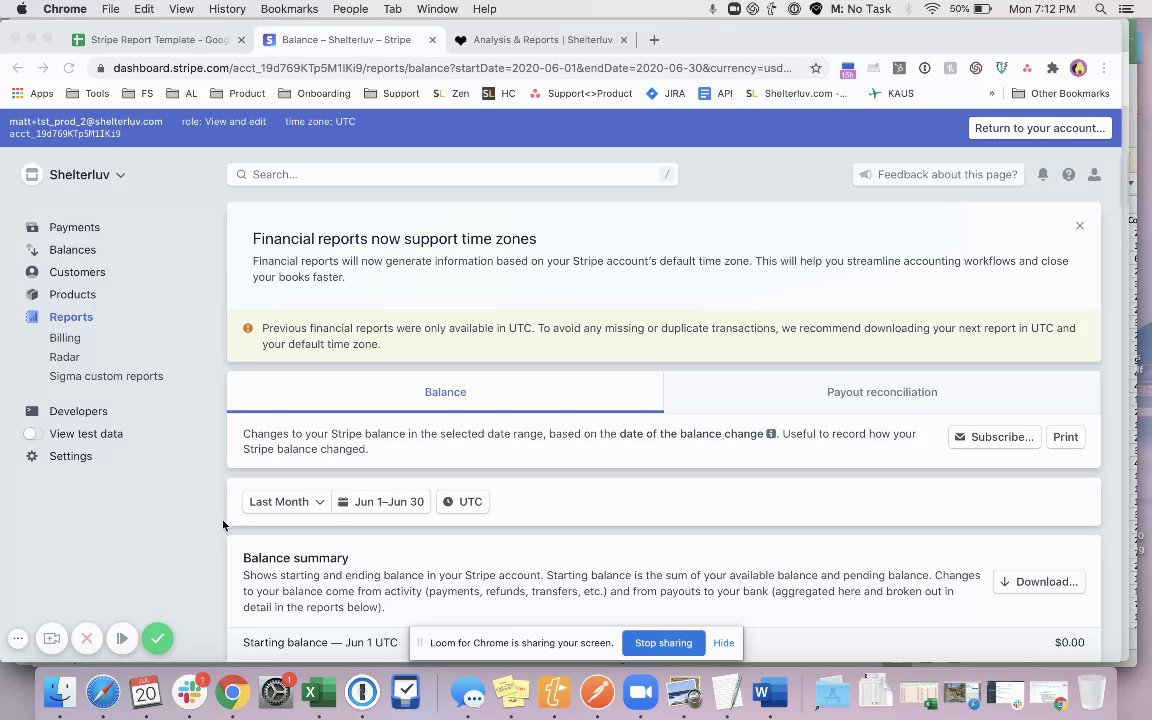This screenshot has width=1152, height=720.
Task: Open the notifications bell
Action: pos(1043,175)
